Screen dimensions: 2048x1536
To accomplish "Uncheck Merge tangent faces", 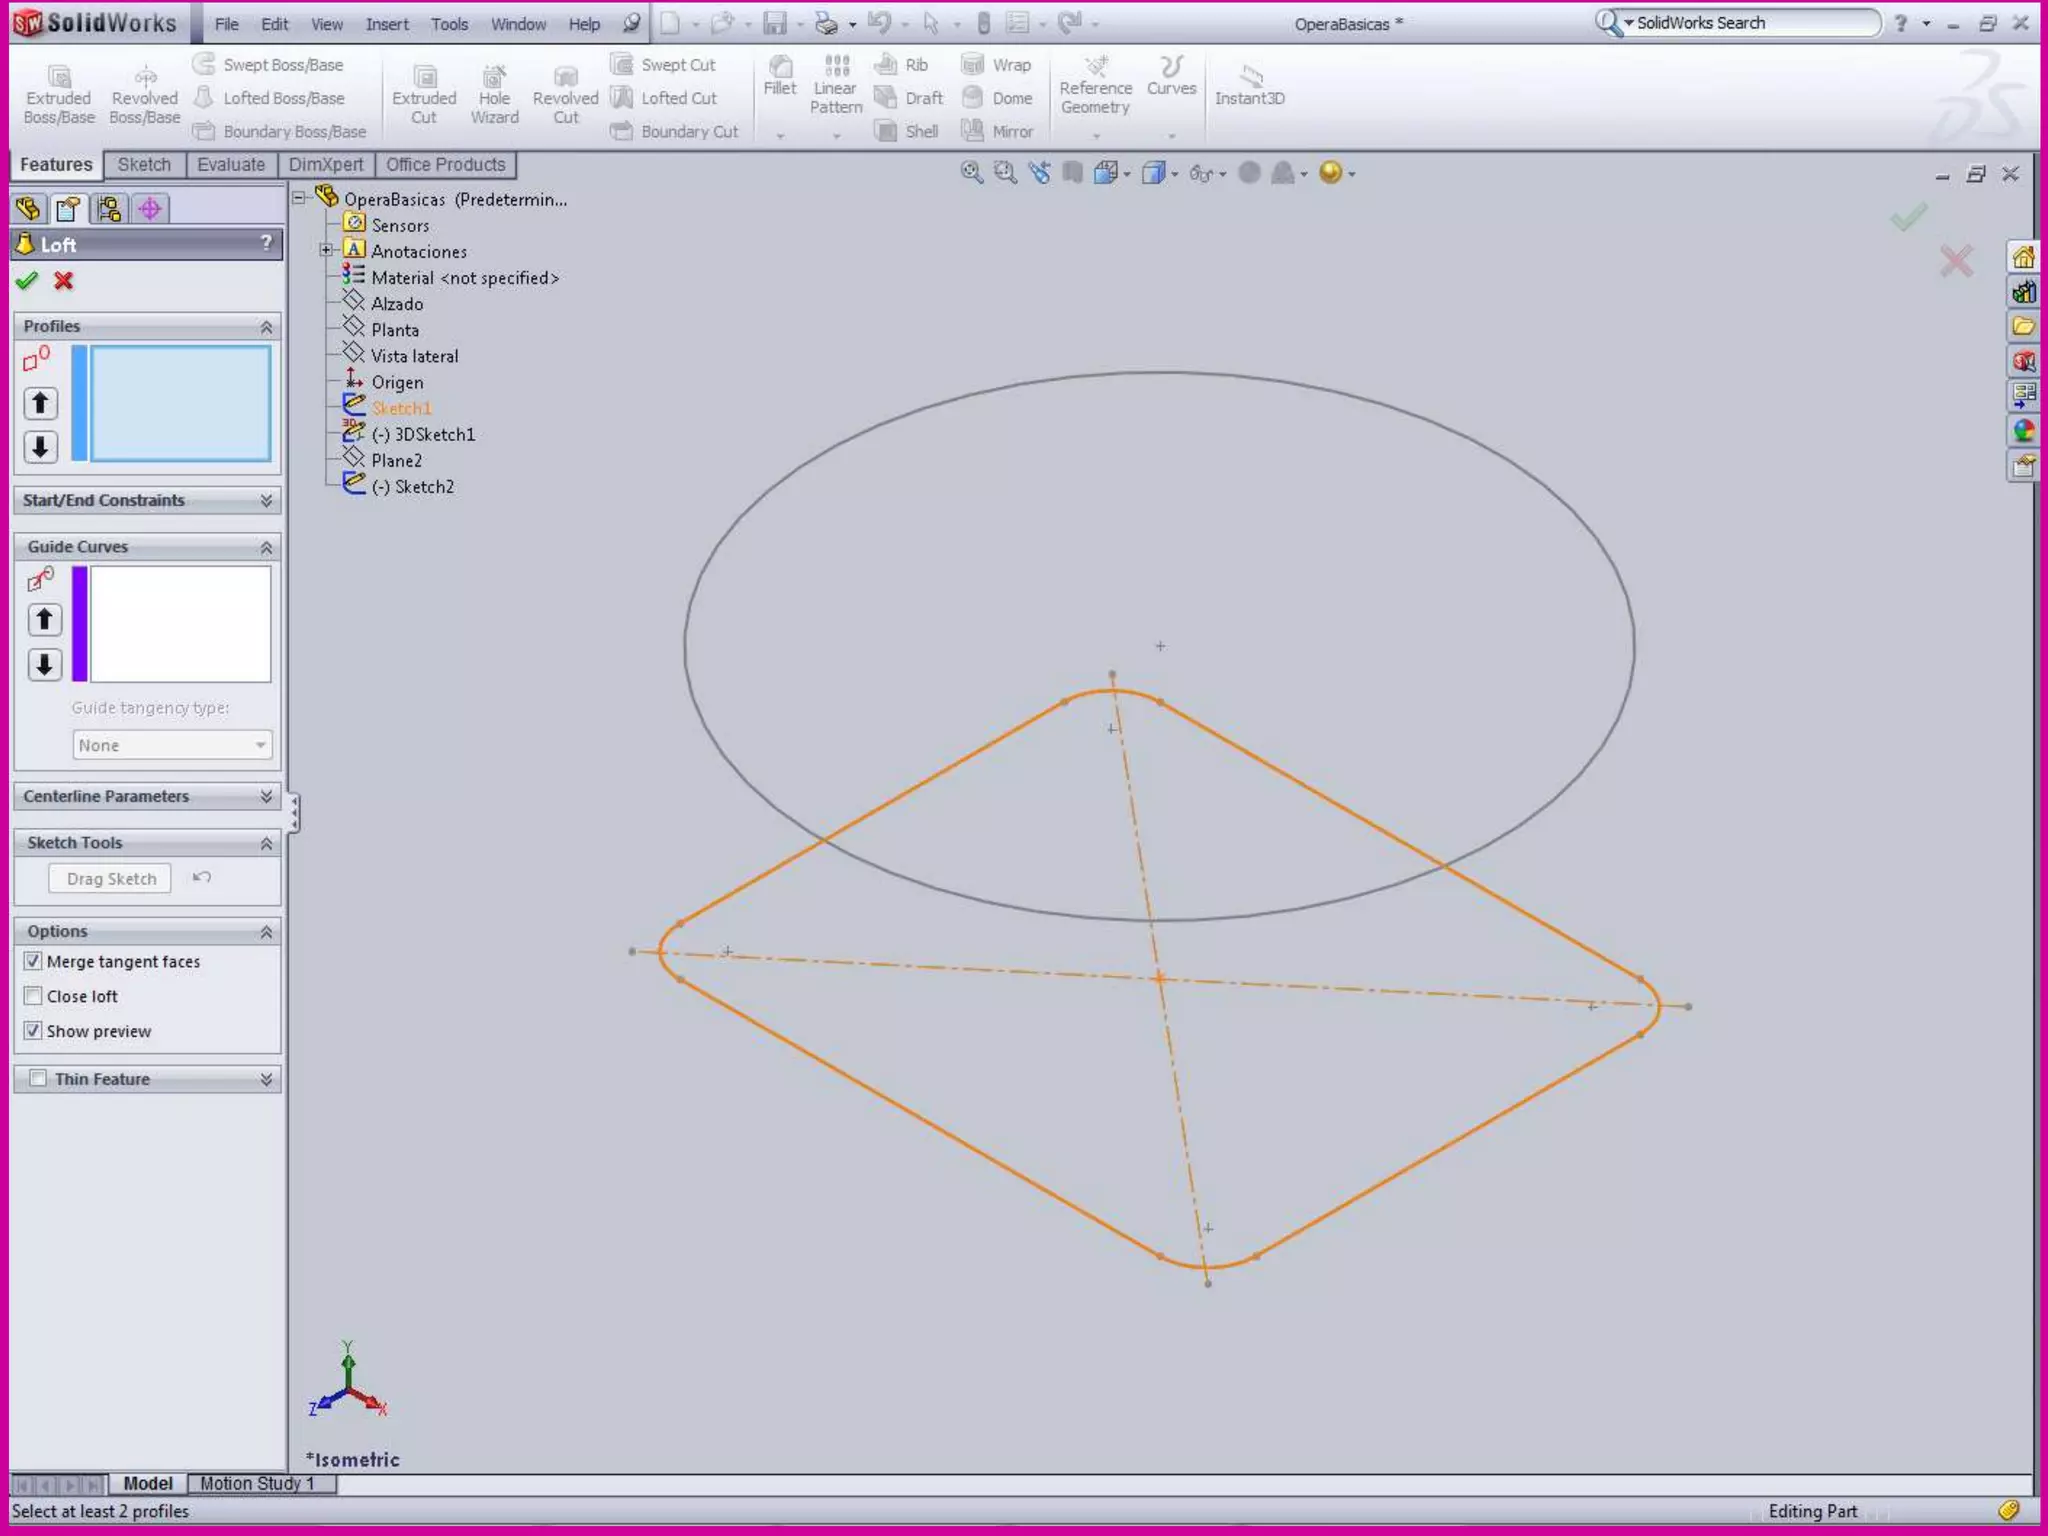I will (33, 961).
